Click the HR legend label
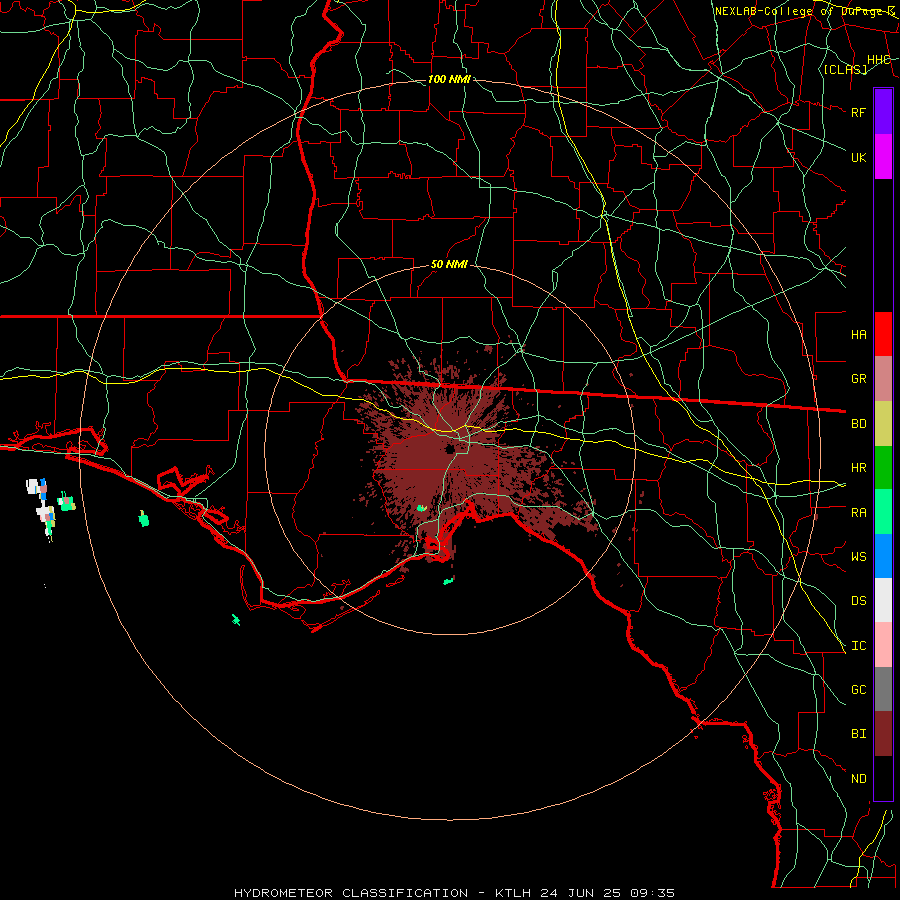Screen dimensions: 900x900 (858, 468)
